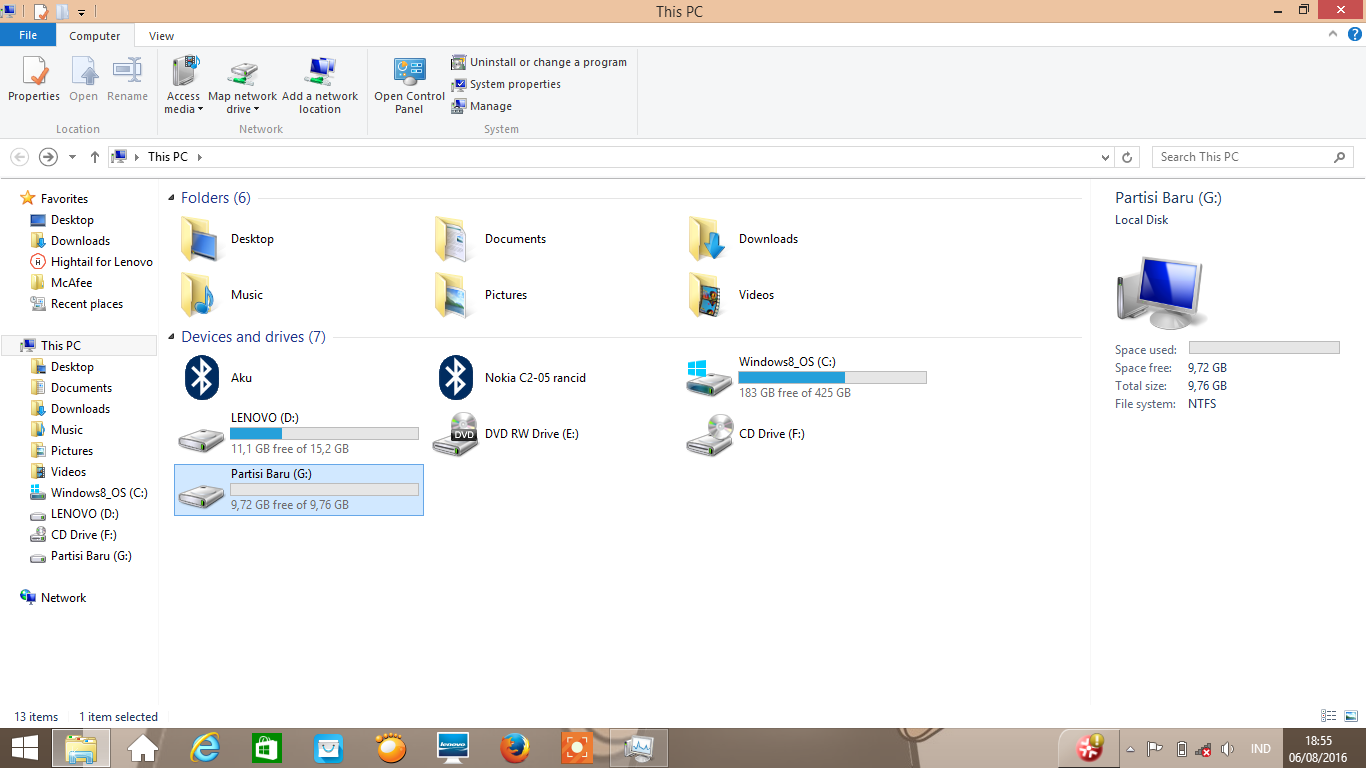Click Favorites in the navigation pane
The height and width of the screenshot is (768, 1366).
[x=64, y=199]
